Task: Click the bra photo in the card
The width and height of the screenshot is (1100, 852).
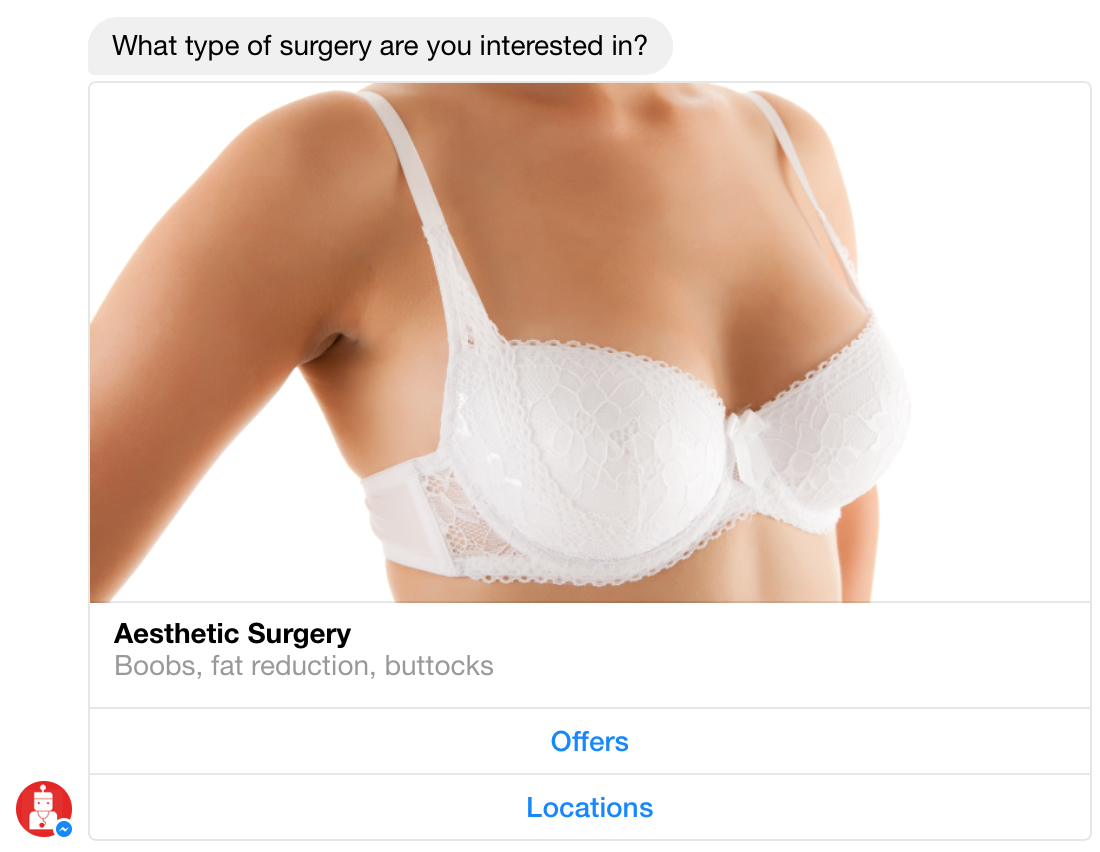Action: [589, 342]
